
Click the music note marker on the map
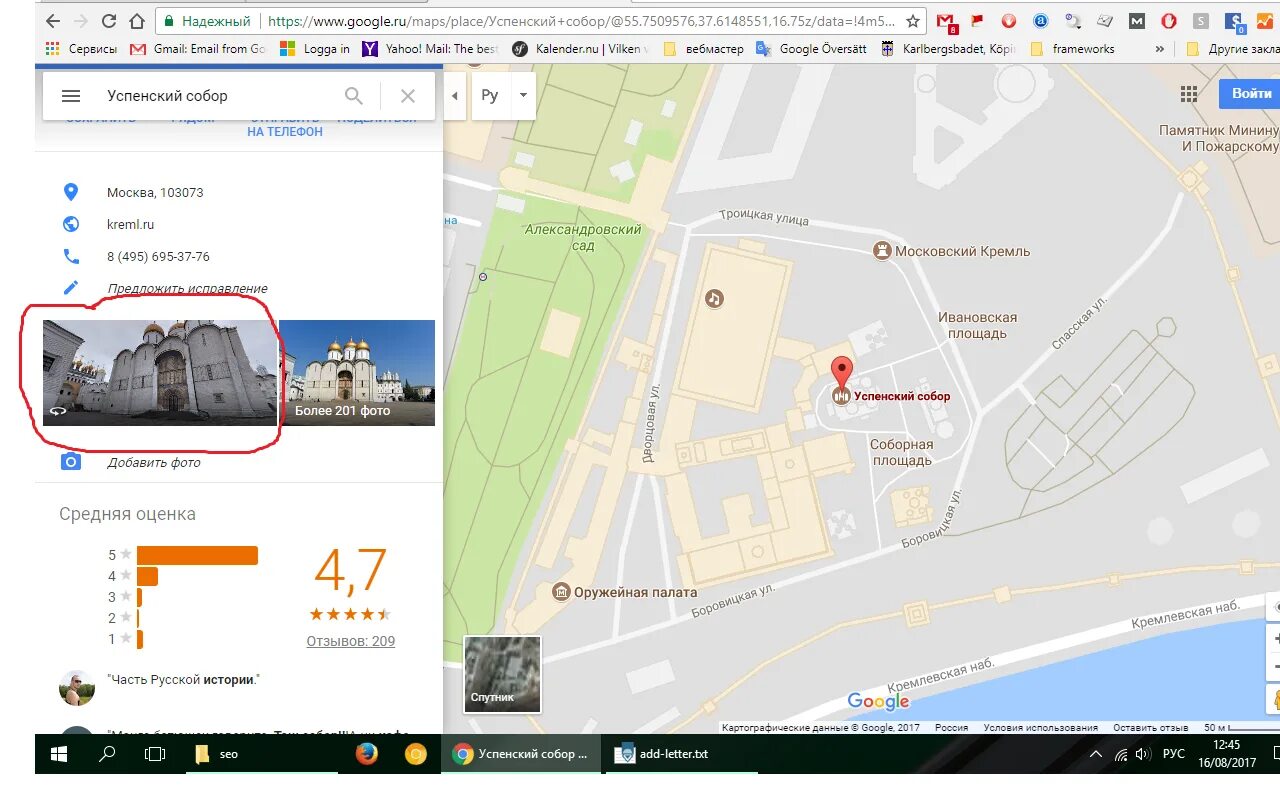(x=713, y=298)
